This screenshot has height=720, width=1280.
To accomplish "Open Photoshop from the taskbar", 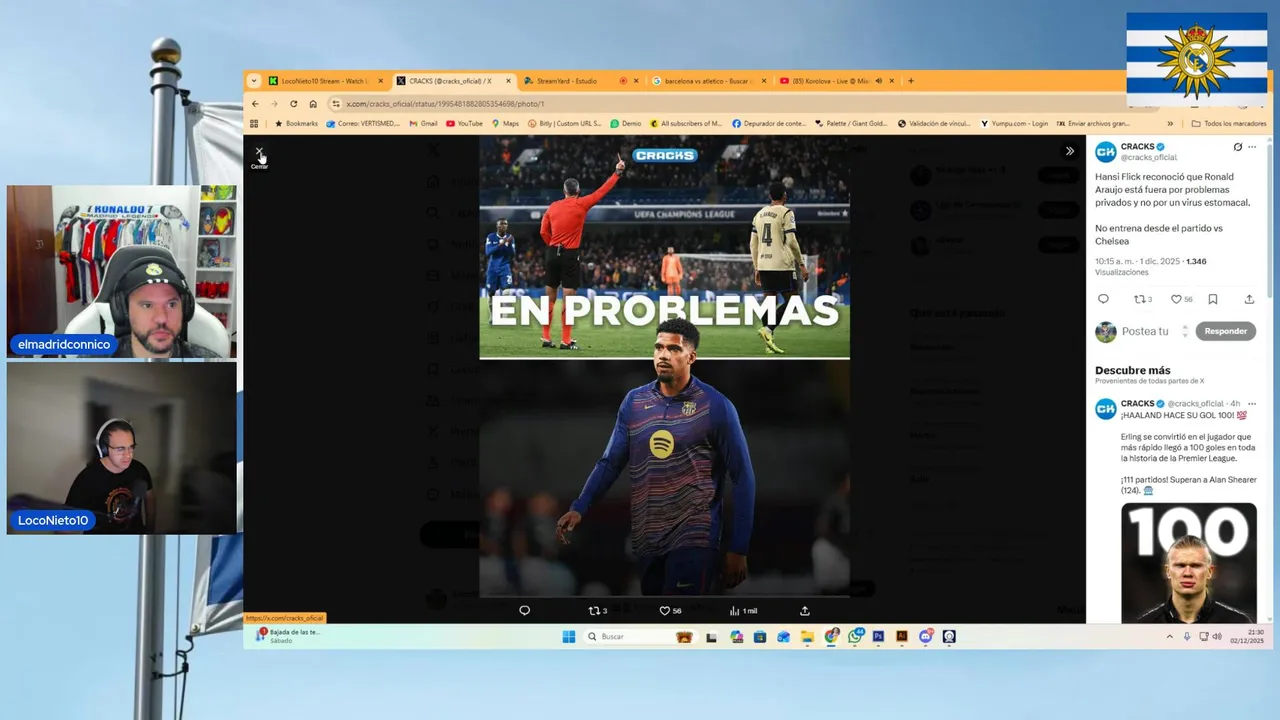I will (x=879, y=637).
